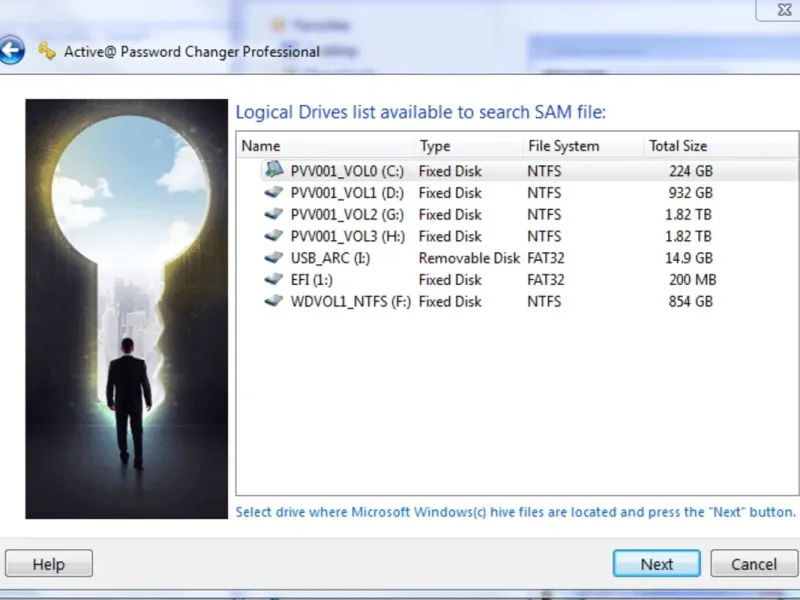800x600 pixels.
Task: Click the drive icon for PVV001_VOL1 (D:)
Action: point(274,192)
